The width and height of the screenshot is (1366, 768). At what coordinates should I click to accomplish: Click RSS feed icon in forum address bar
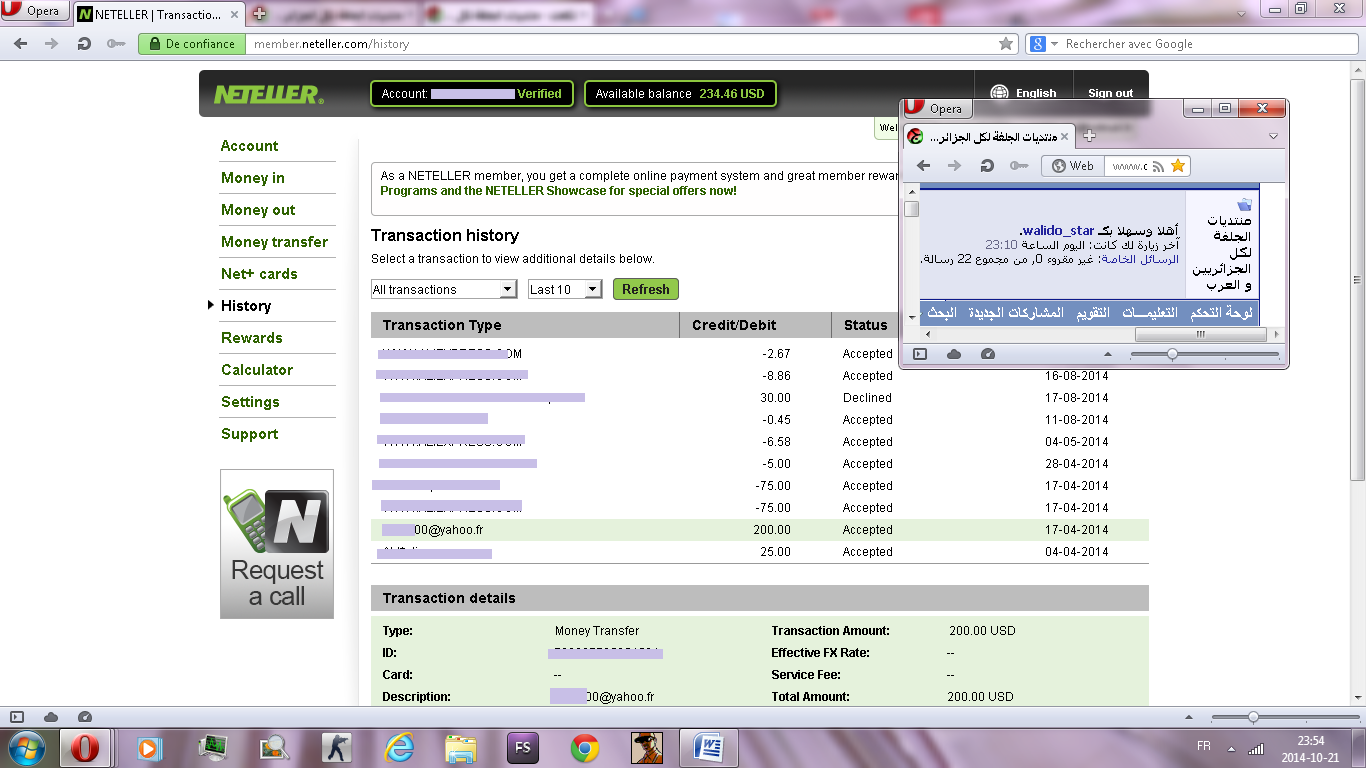point(1157,166)
